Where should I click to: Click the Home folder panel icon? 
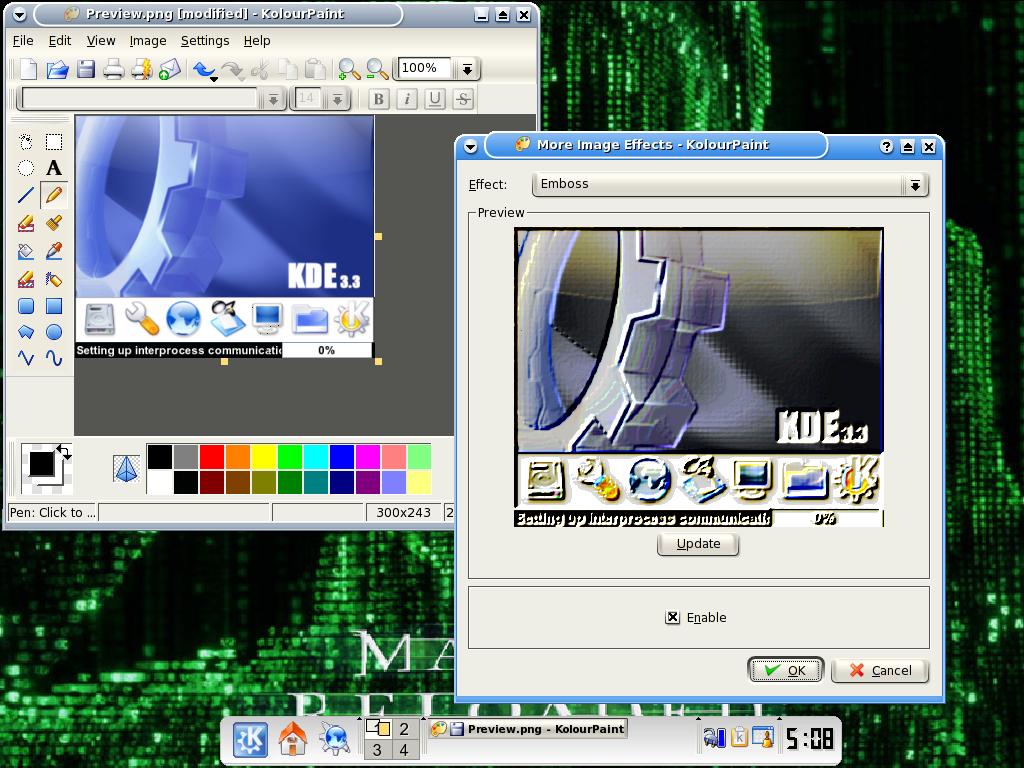point(293,739)
